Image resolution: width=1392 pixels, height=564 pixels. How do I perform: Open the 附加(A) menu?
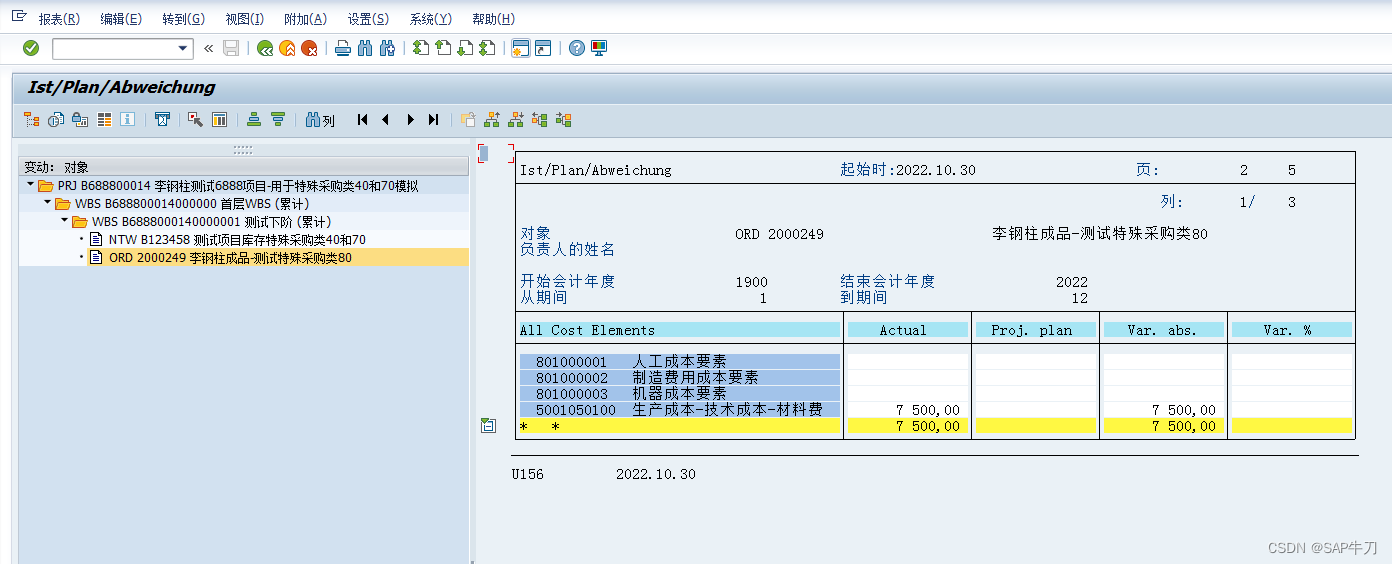[x=305, y=19]
